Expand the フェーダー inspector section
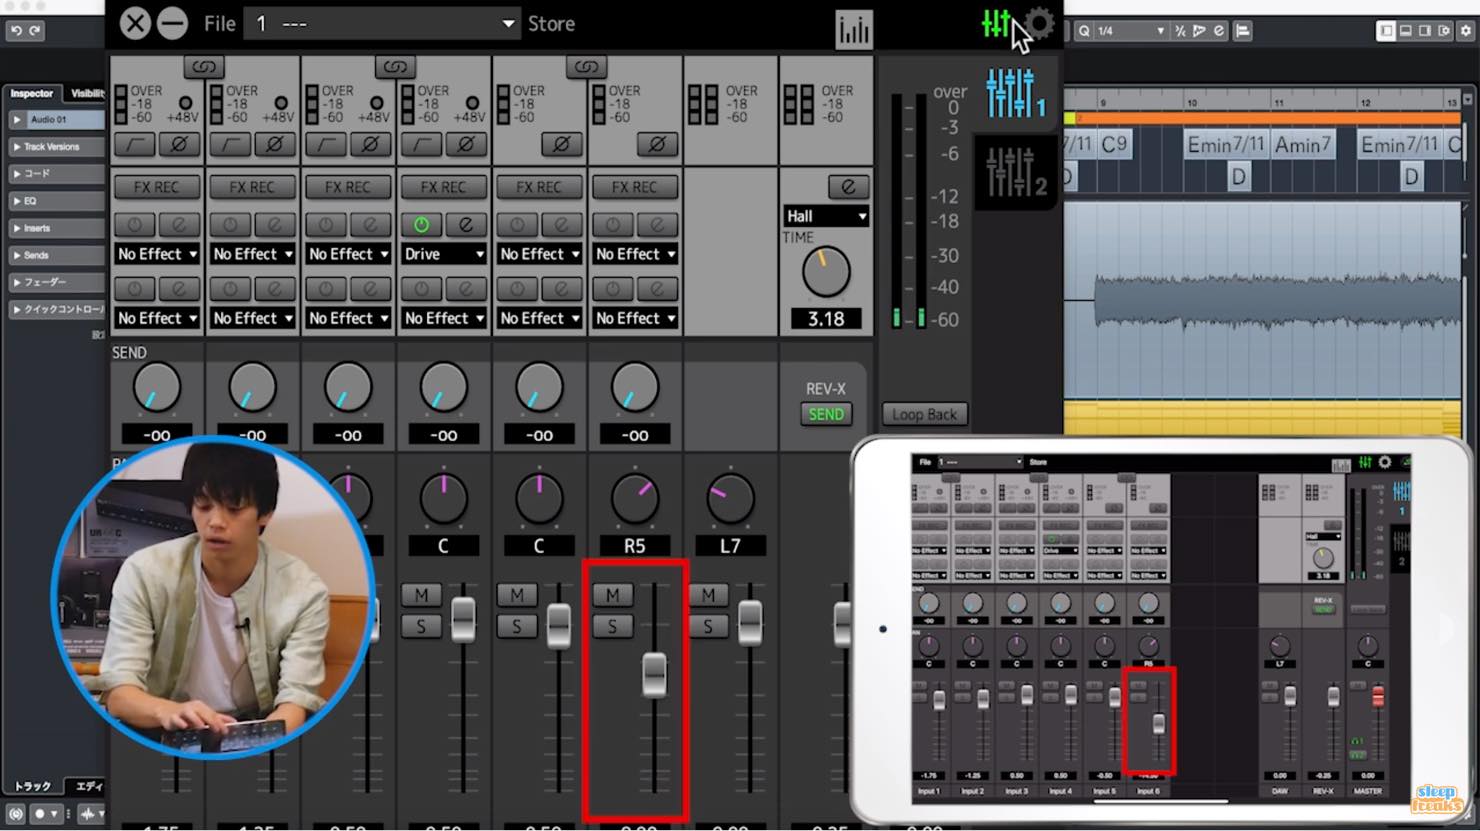The image size is (1480, 831). [56, 282]
